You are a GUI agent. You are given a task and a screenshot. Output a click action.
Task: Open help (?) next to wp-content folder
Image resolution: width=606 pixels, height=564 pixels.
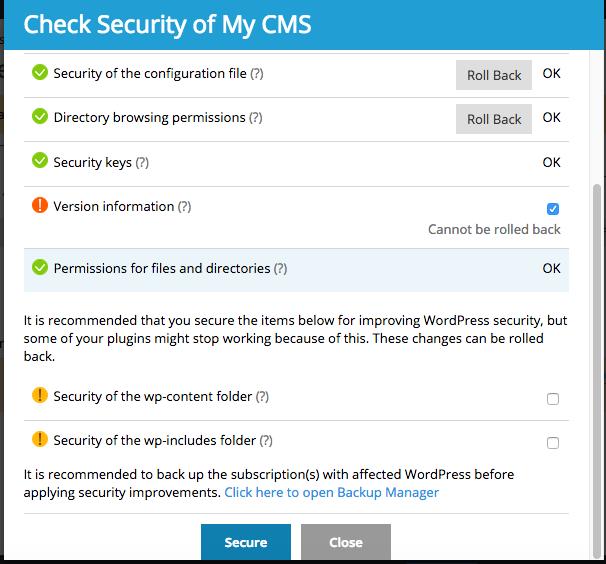pyautogui.click(x=262, y=396)
